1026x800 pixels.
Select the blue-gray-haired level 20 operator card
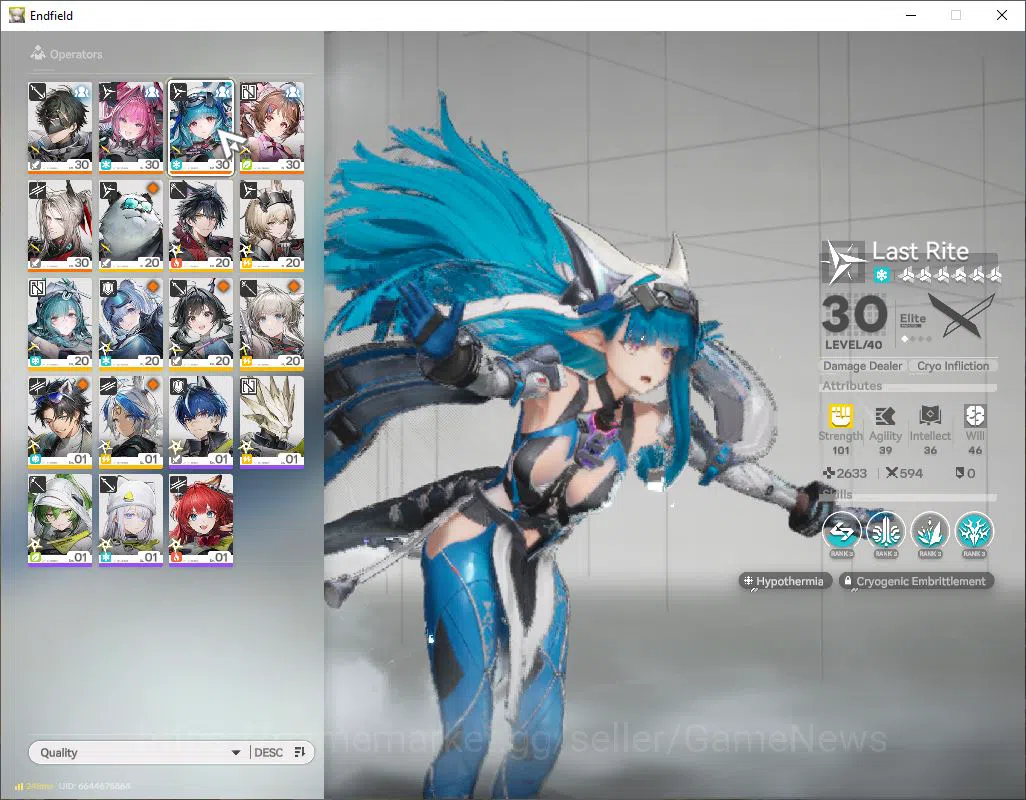coord(131,323)
